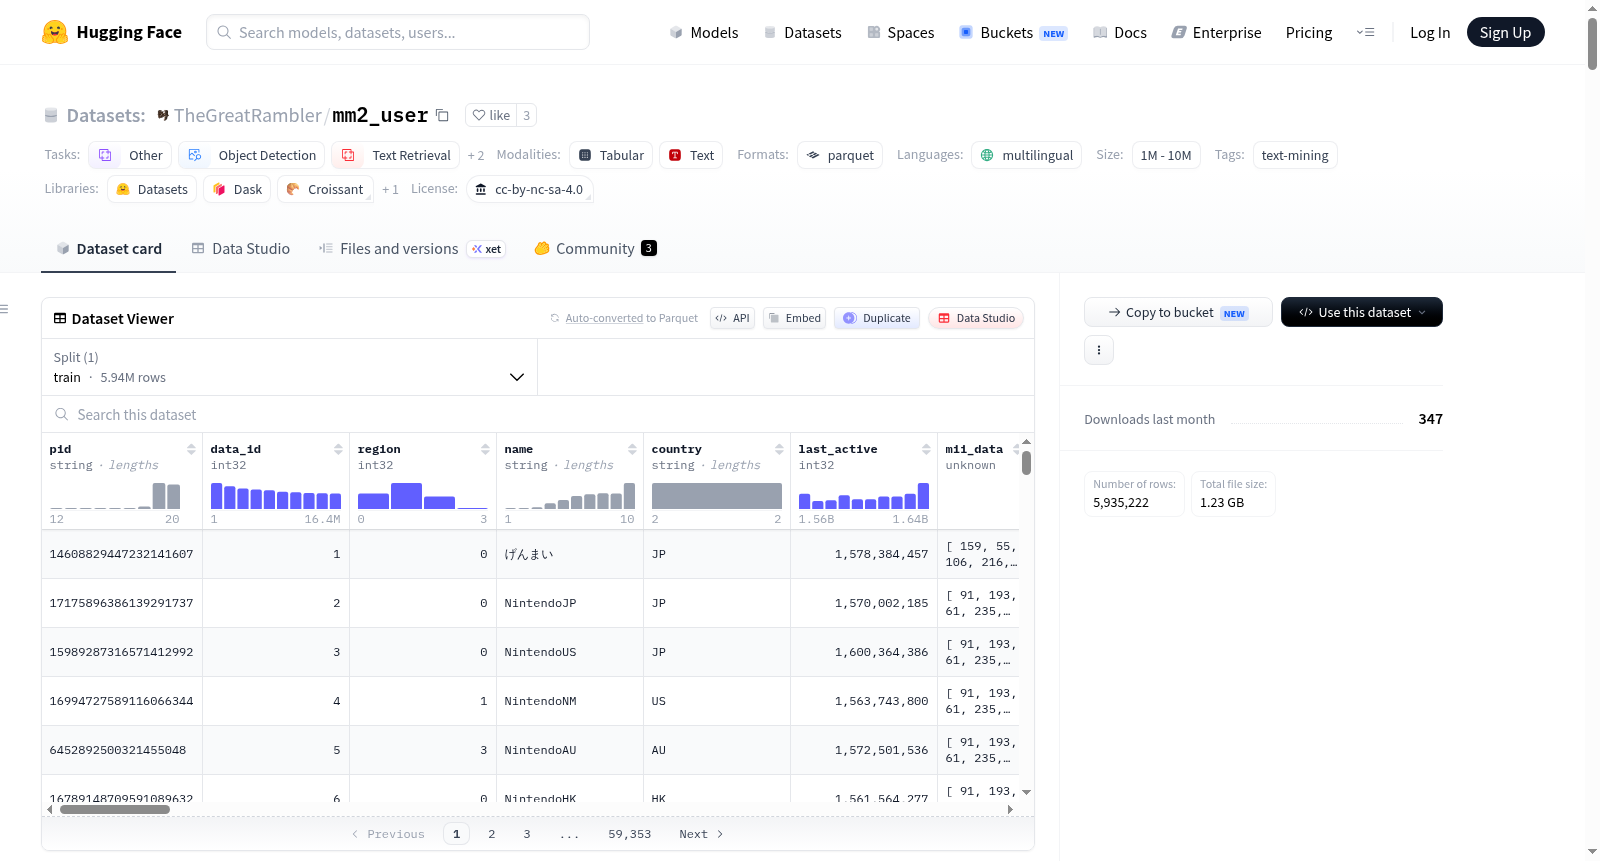
Task: Sort by the region column sort icon
Action: (485, 449)
